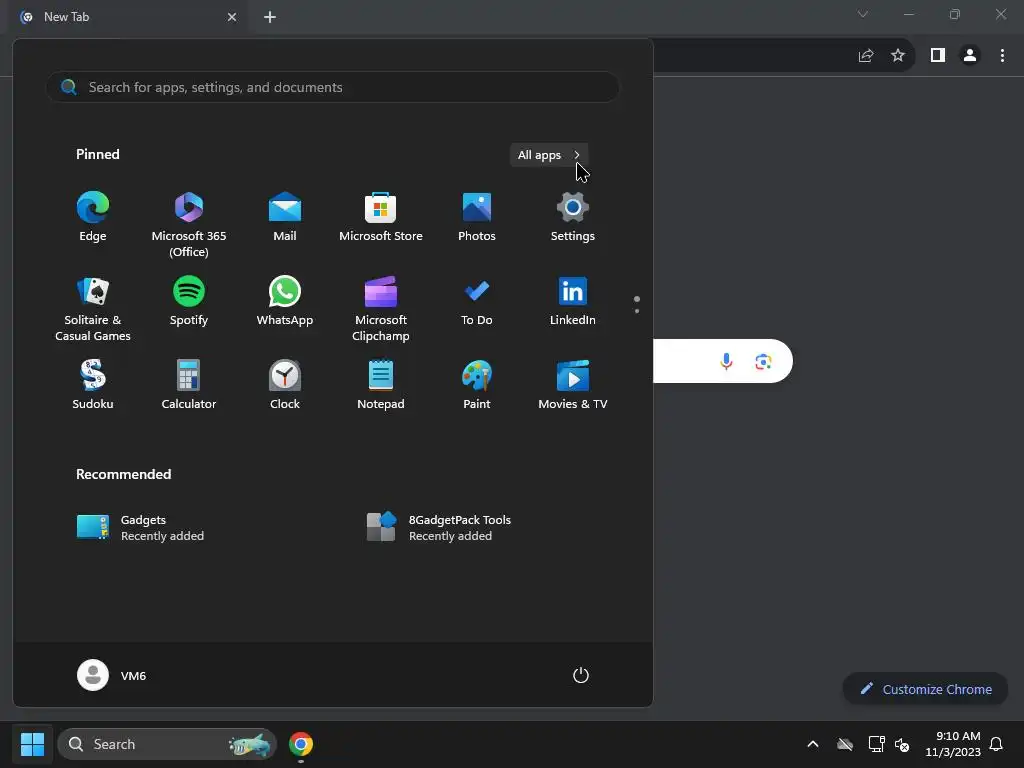Show the All apps list
1024x768 pixels.
[549, 155]
